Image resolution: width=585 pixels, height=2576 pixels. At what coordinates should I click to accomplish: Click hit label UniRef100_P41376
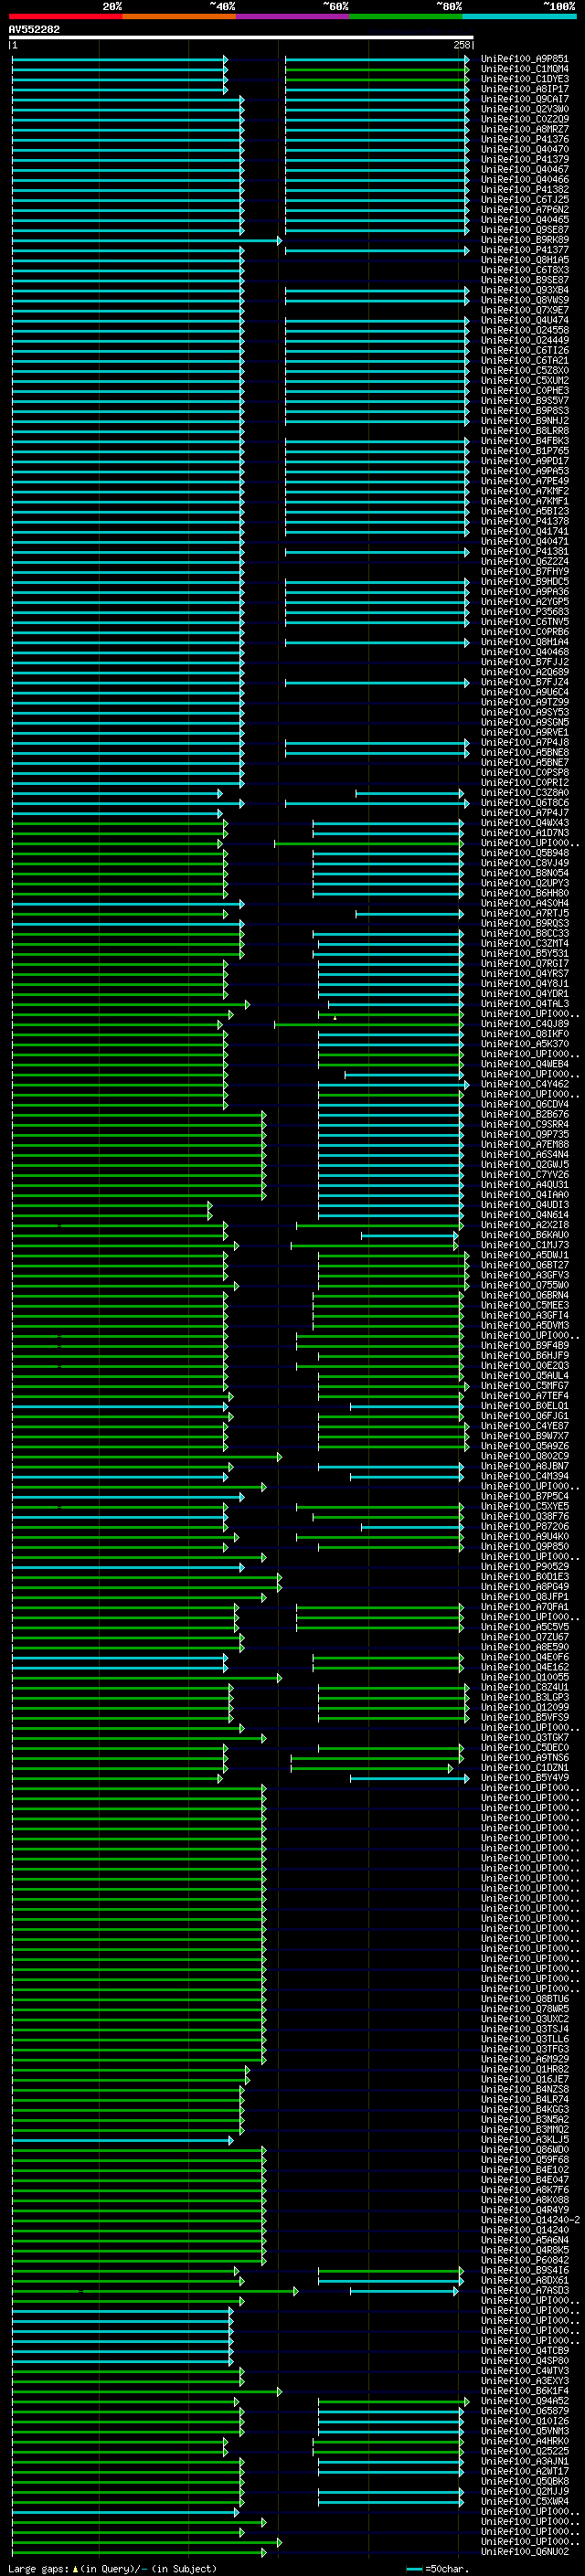click(x=524, y=139)
